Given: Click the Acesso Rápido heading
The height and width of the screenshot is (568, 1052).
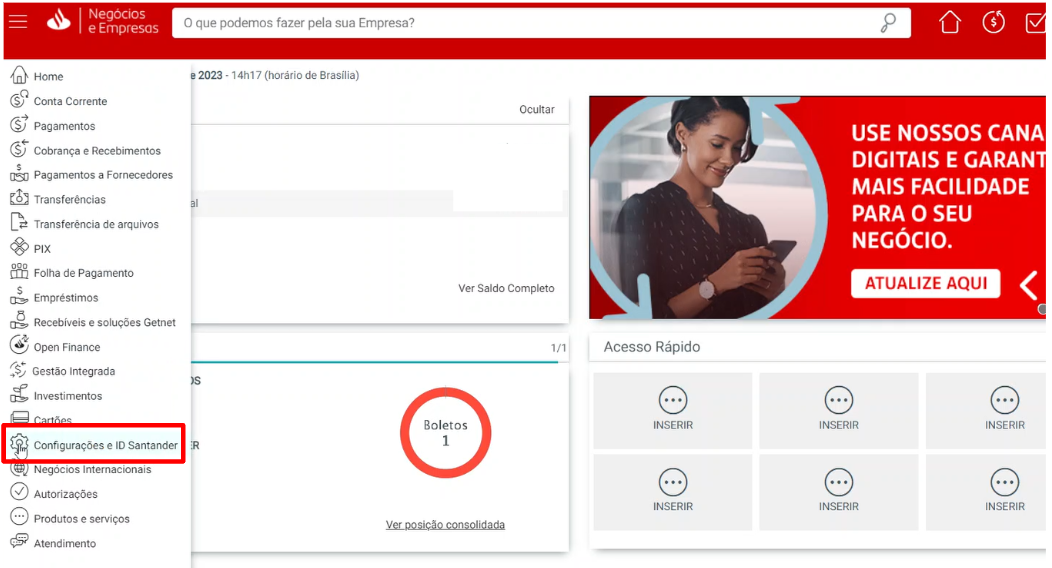Looking at the screenshot, I should point(651,347).
